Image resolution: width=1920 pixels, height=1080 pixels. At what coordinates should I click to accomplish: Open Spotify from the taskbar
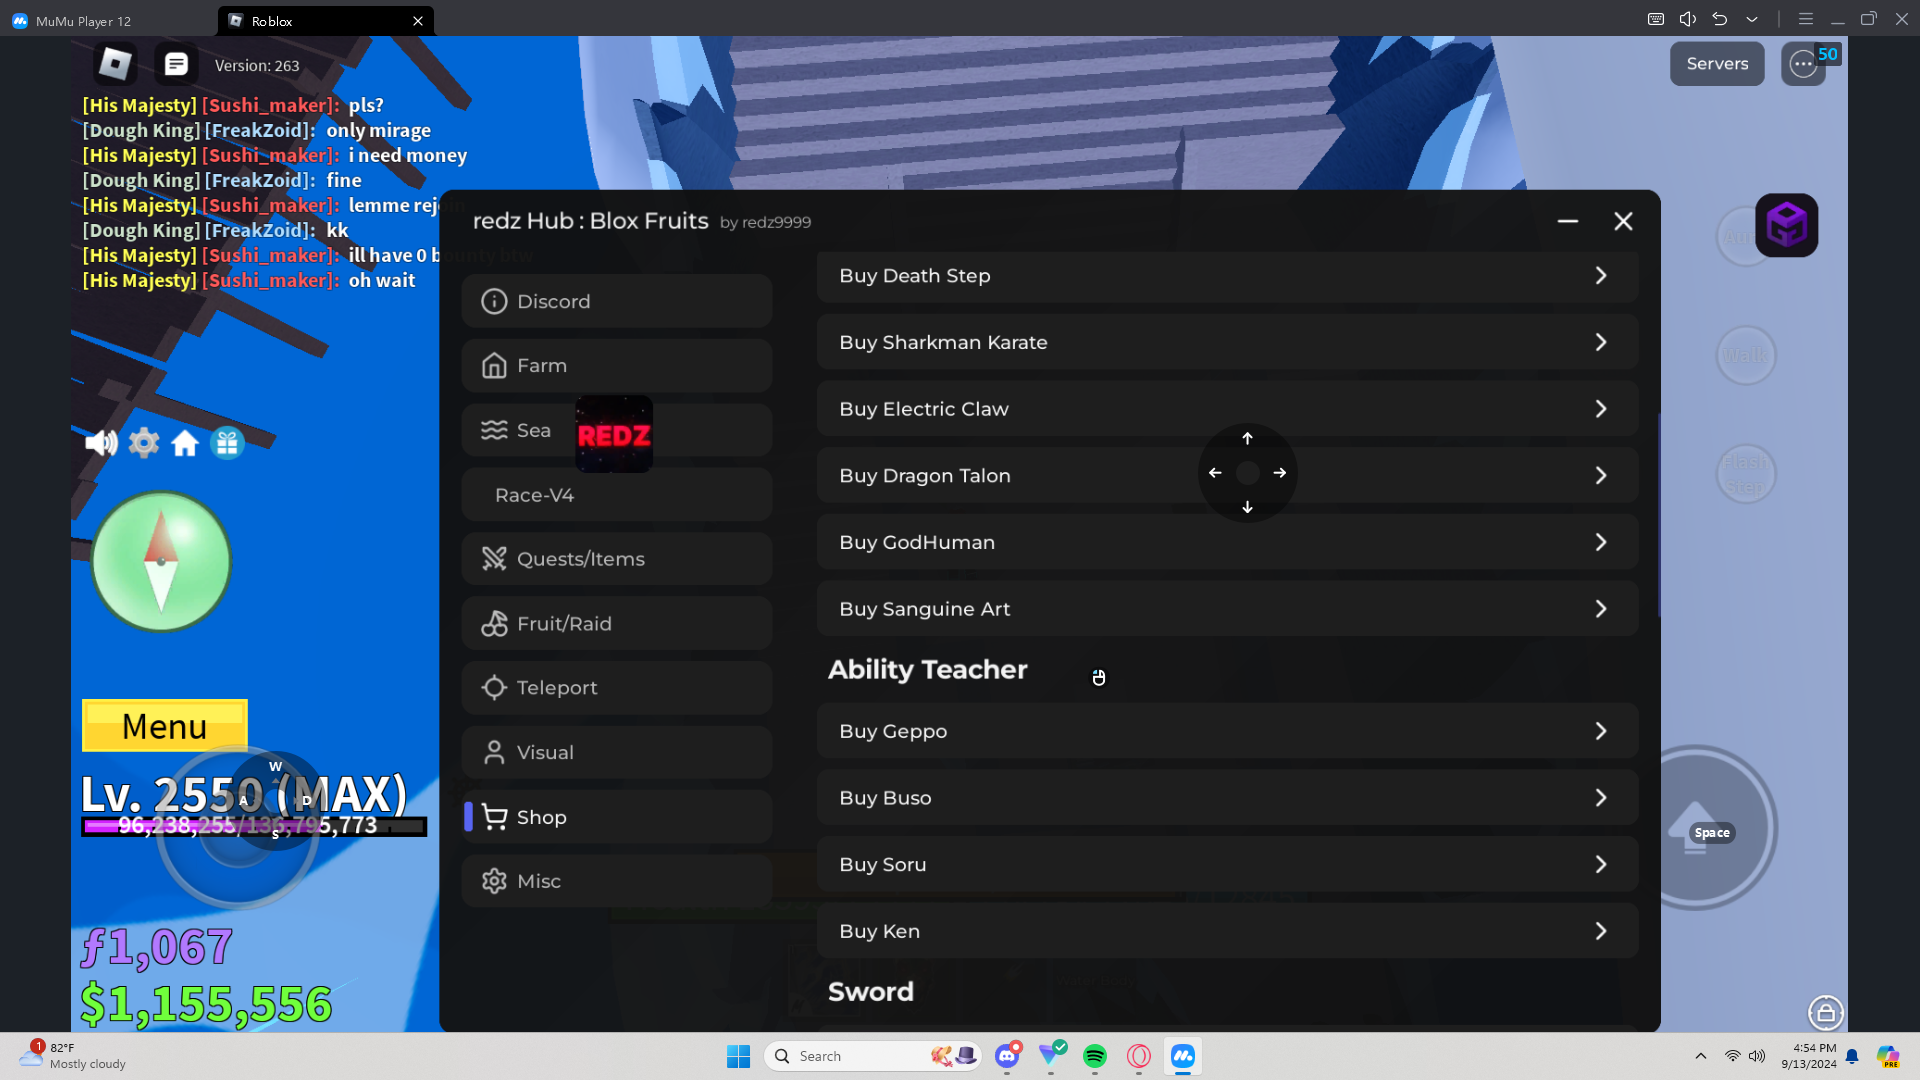pos(1095,1056)
